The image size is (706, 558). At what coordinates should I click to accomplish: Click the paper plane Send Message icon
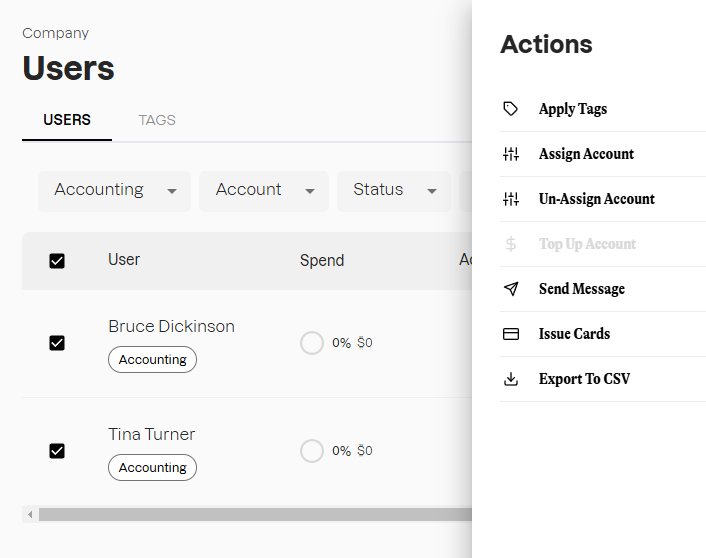511,289
